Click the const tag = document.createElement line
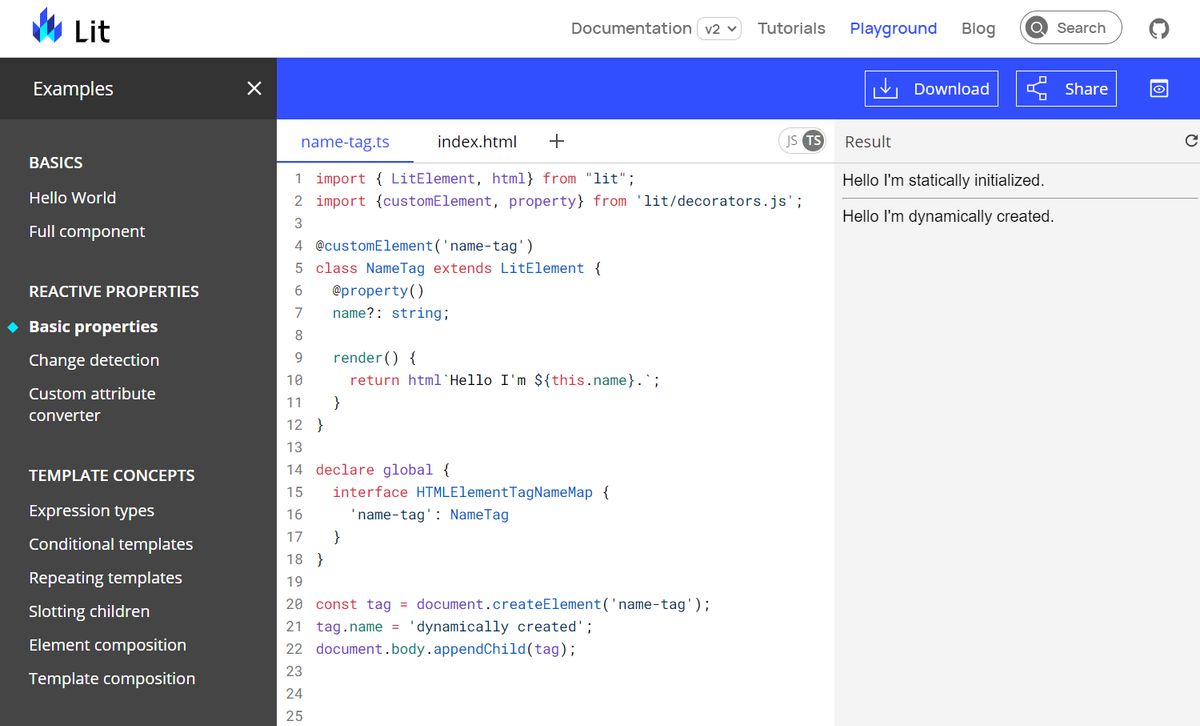This screenshot has height=726, width=1200. [x=513, y=604]
